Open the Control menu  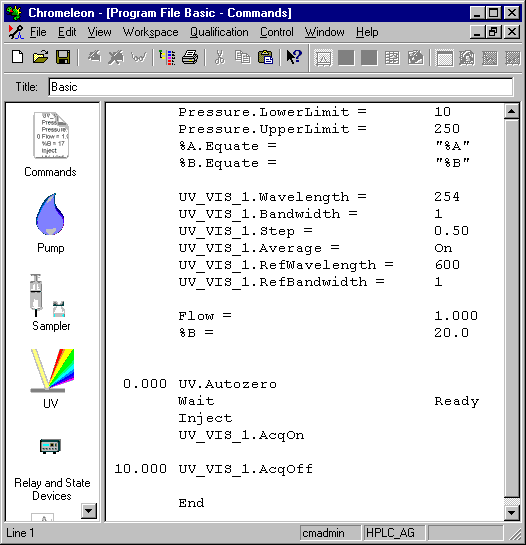(x=277, y=32)
